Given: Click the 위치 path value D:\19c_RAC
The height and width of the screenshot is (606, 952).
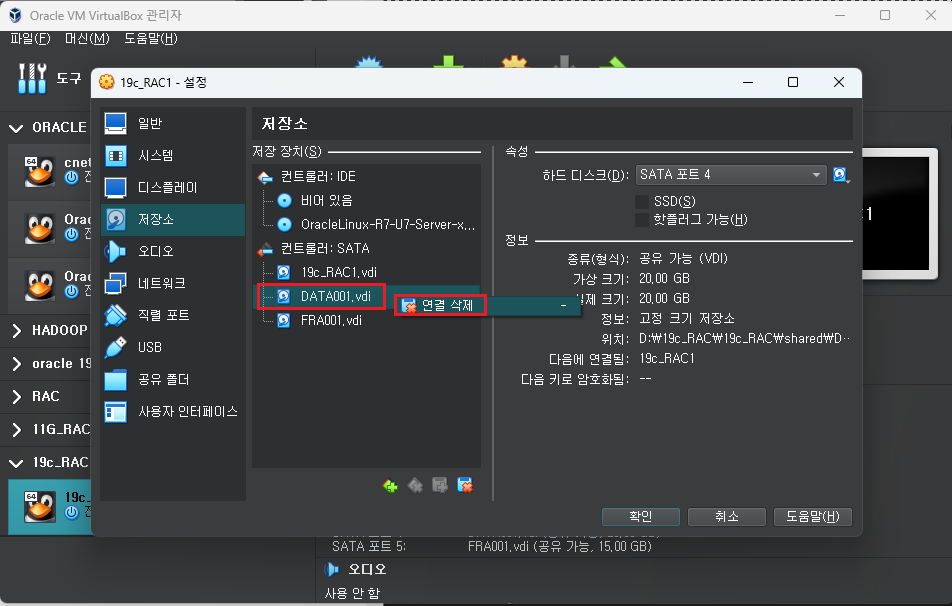Looking at the screenshot, I should [x=744, y=338].
